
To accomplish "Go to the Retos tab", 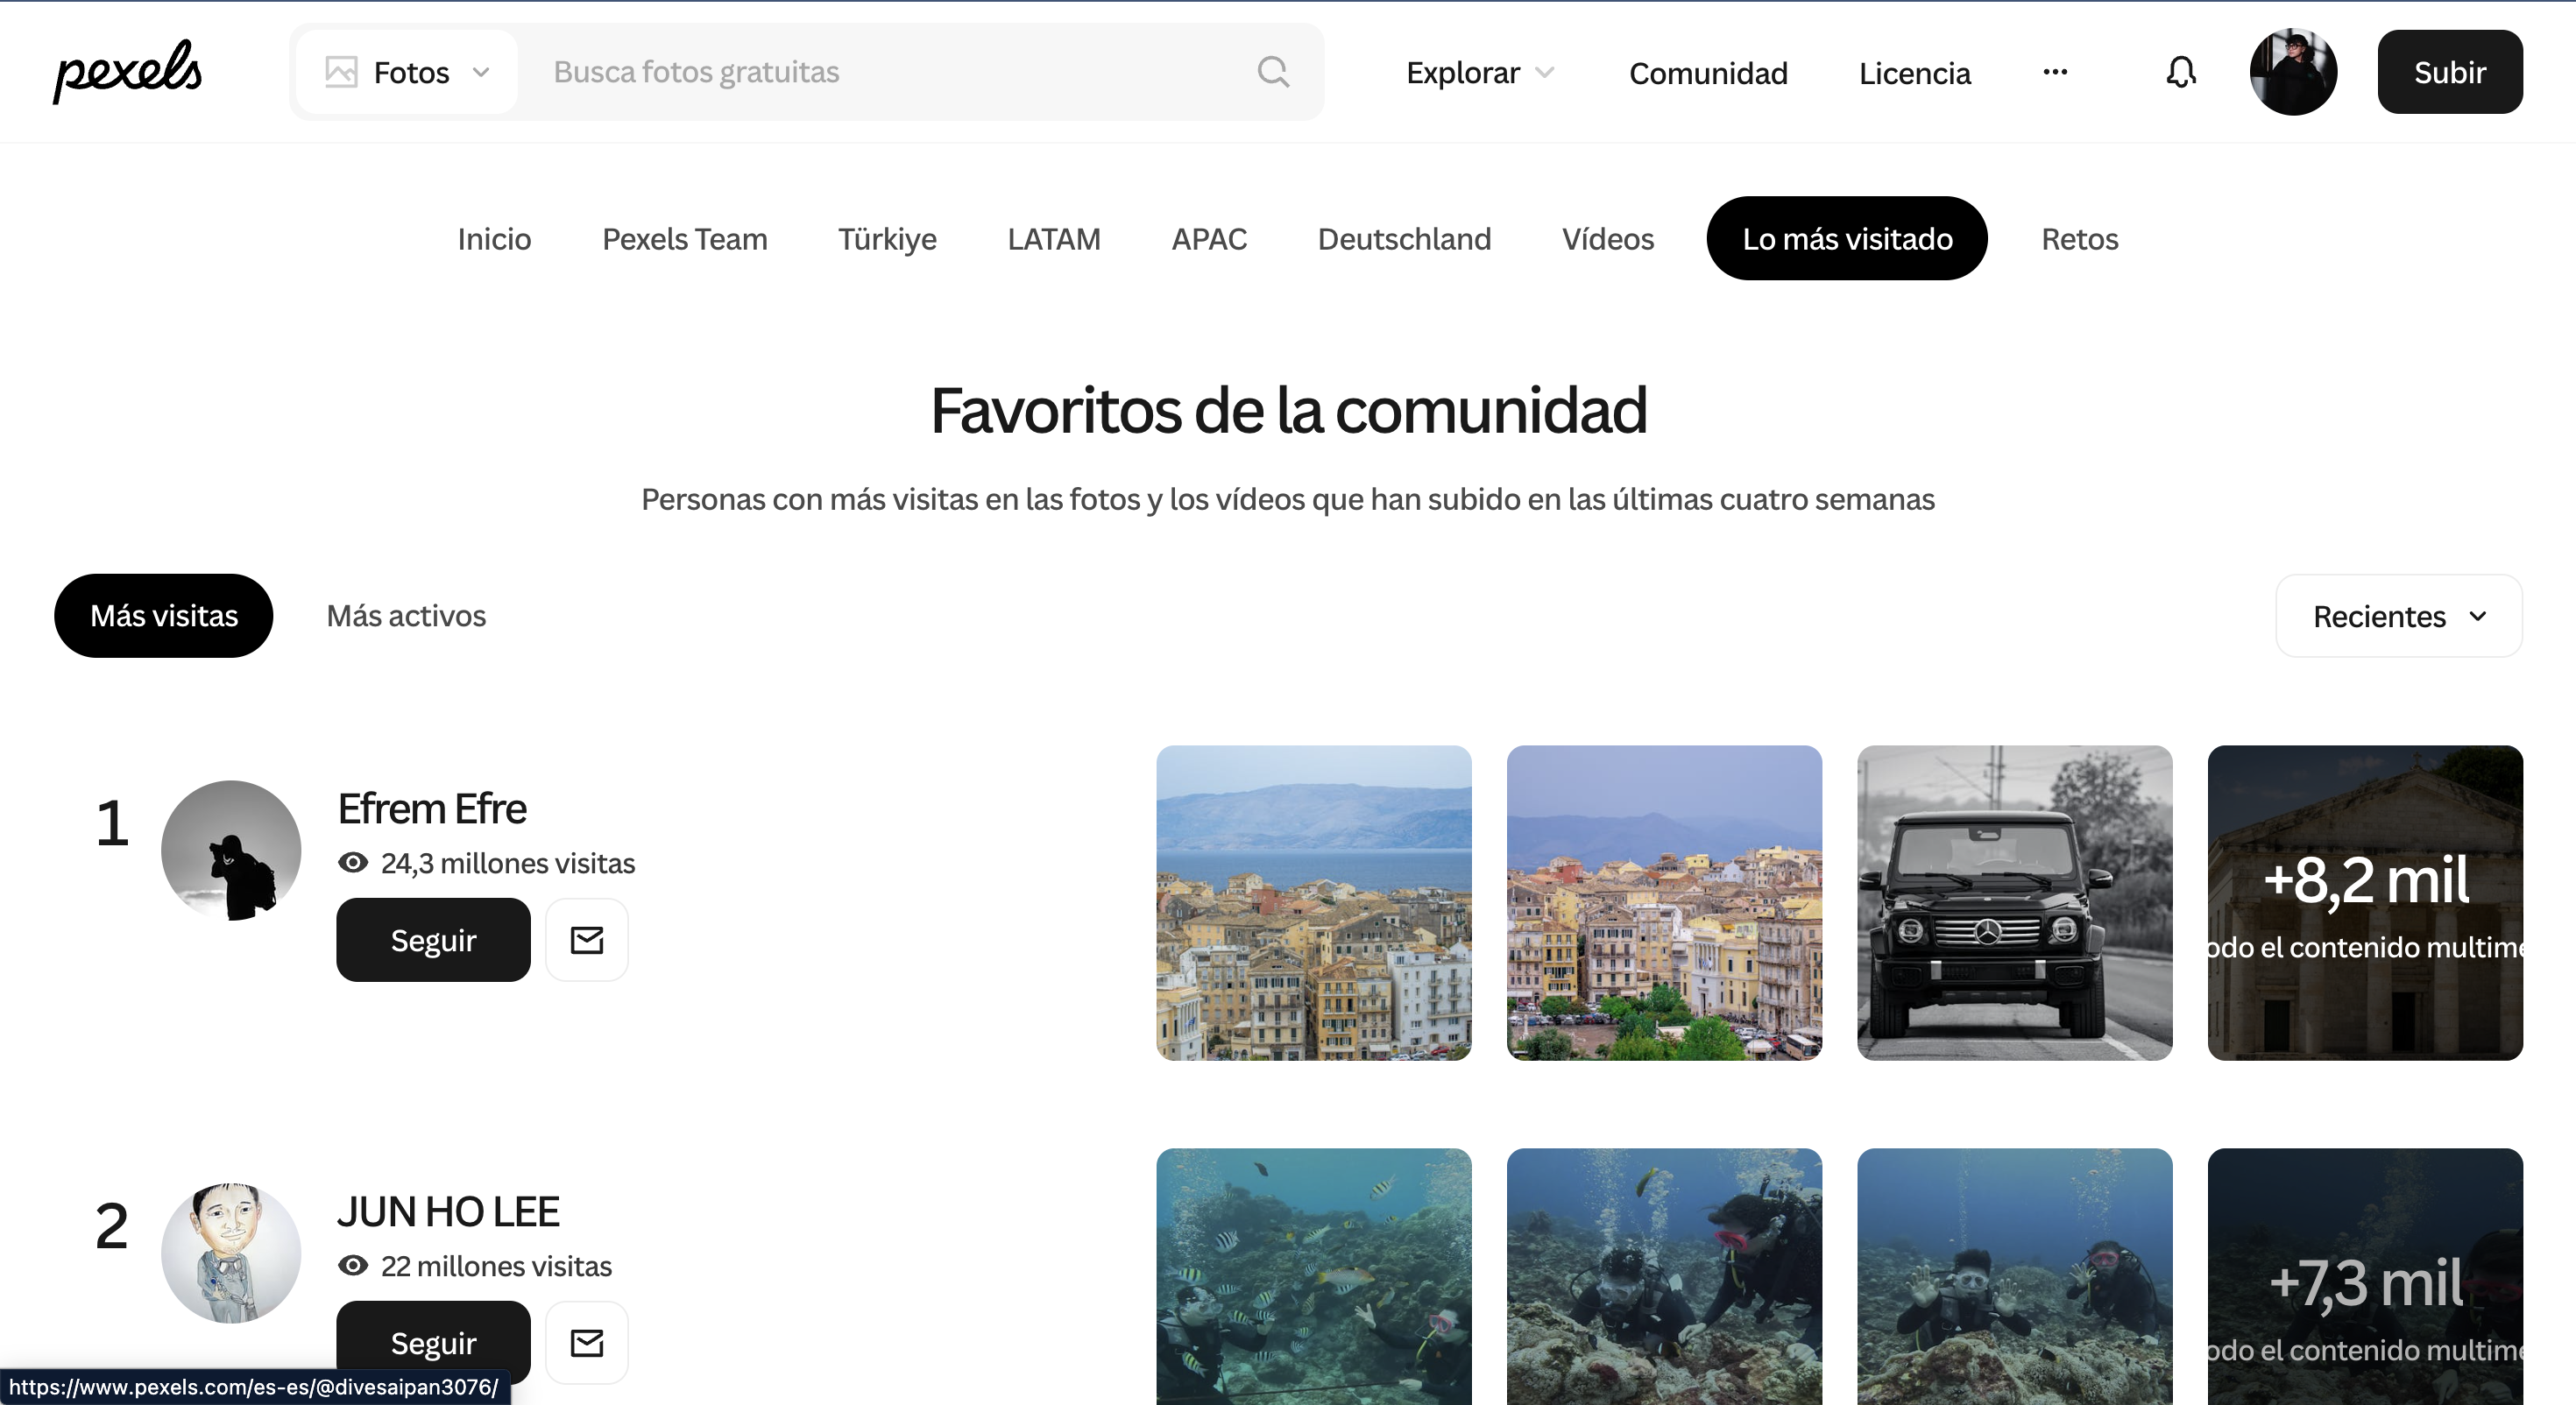I will point(2079,239).
